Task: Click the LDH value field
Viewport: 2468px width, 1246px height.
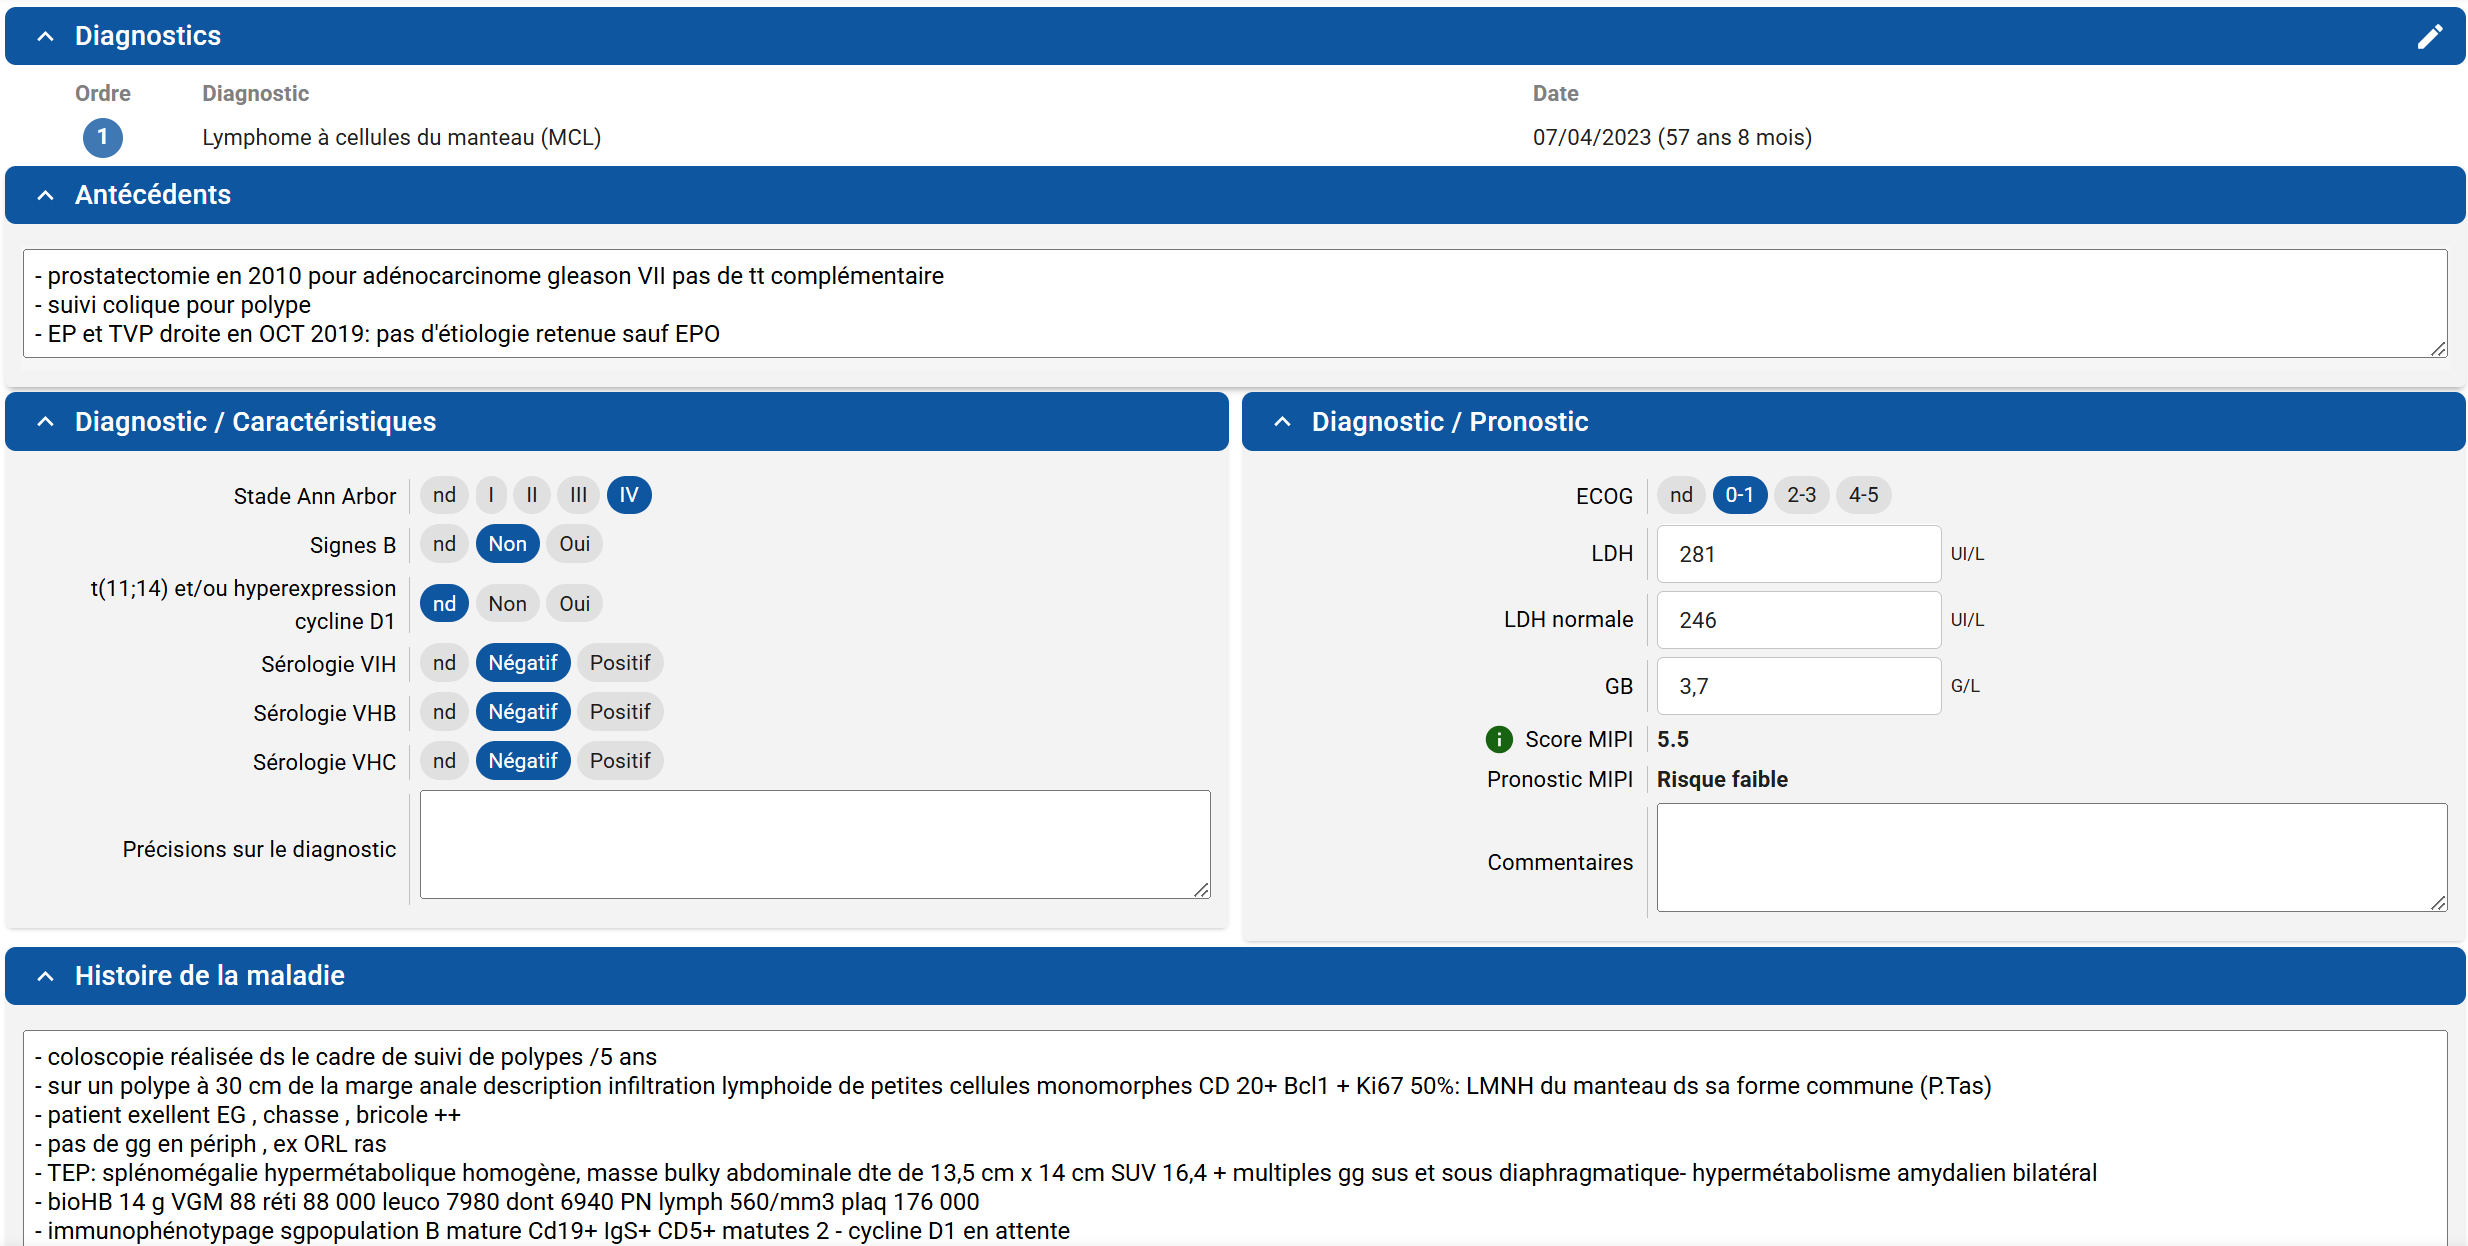Action: point(1798,554)
